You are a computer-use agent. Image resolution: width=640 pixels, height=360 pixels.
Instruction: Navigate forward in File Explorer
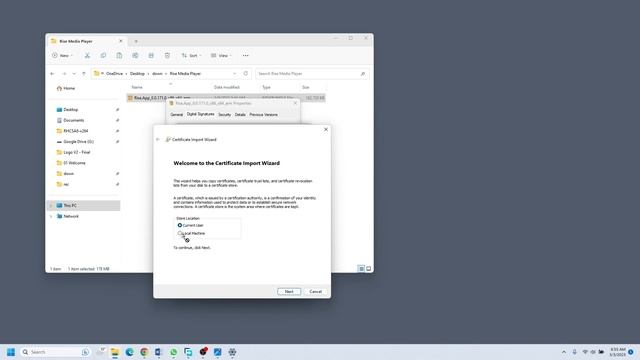pos(64,74)
